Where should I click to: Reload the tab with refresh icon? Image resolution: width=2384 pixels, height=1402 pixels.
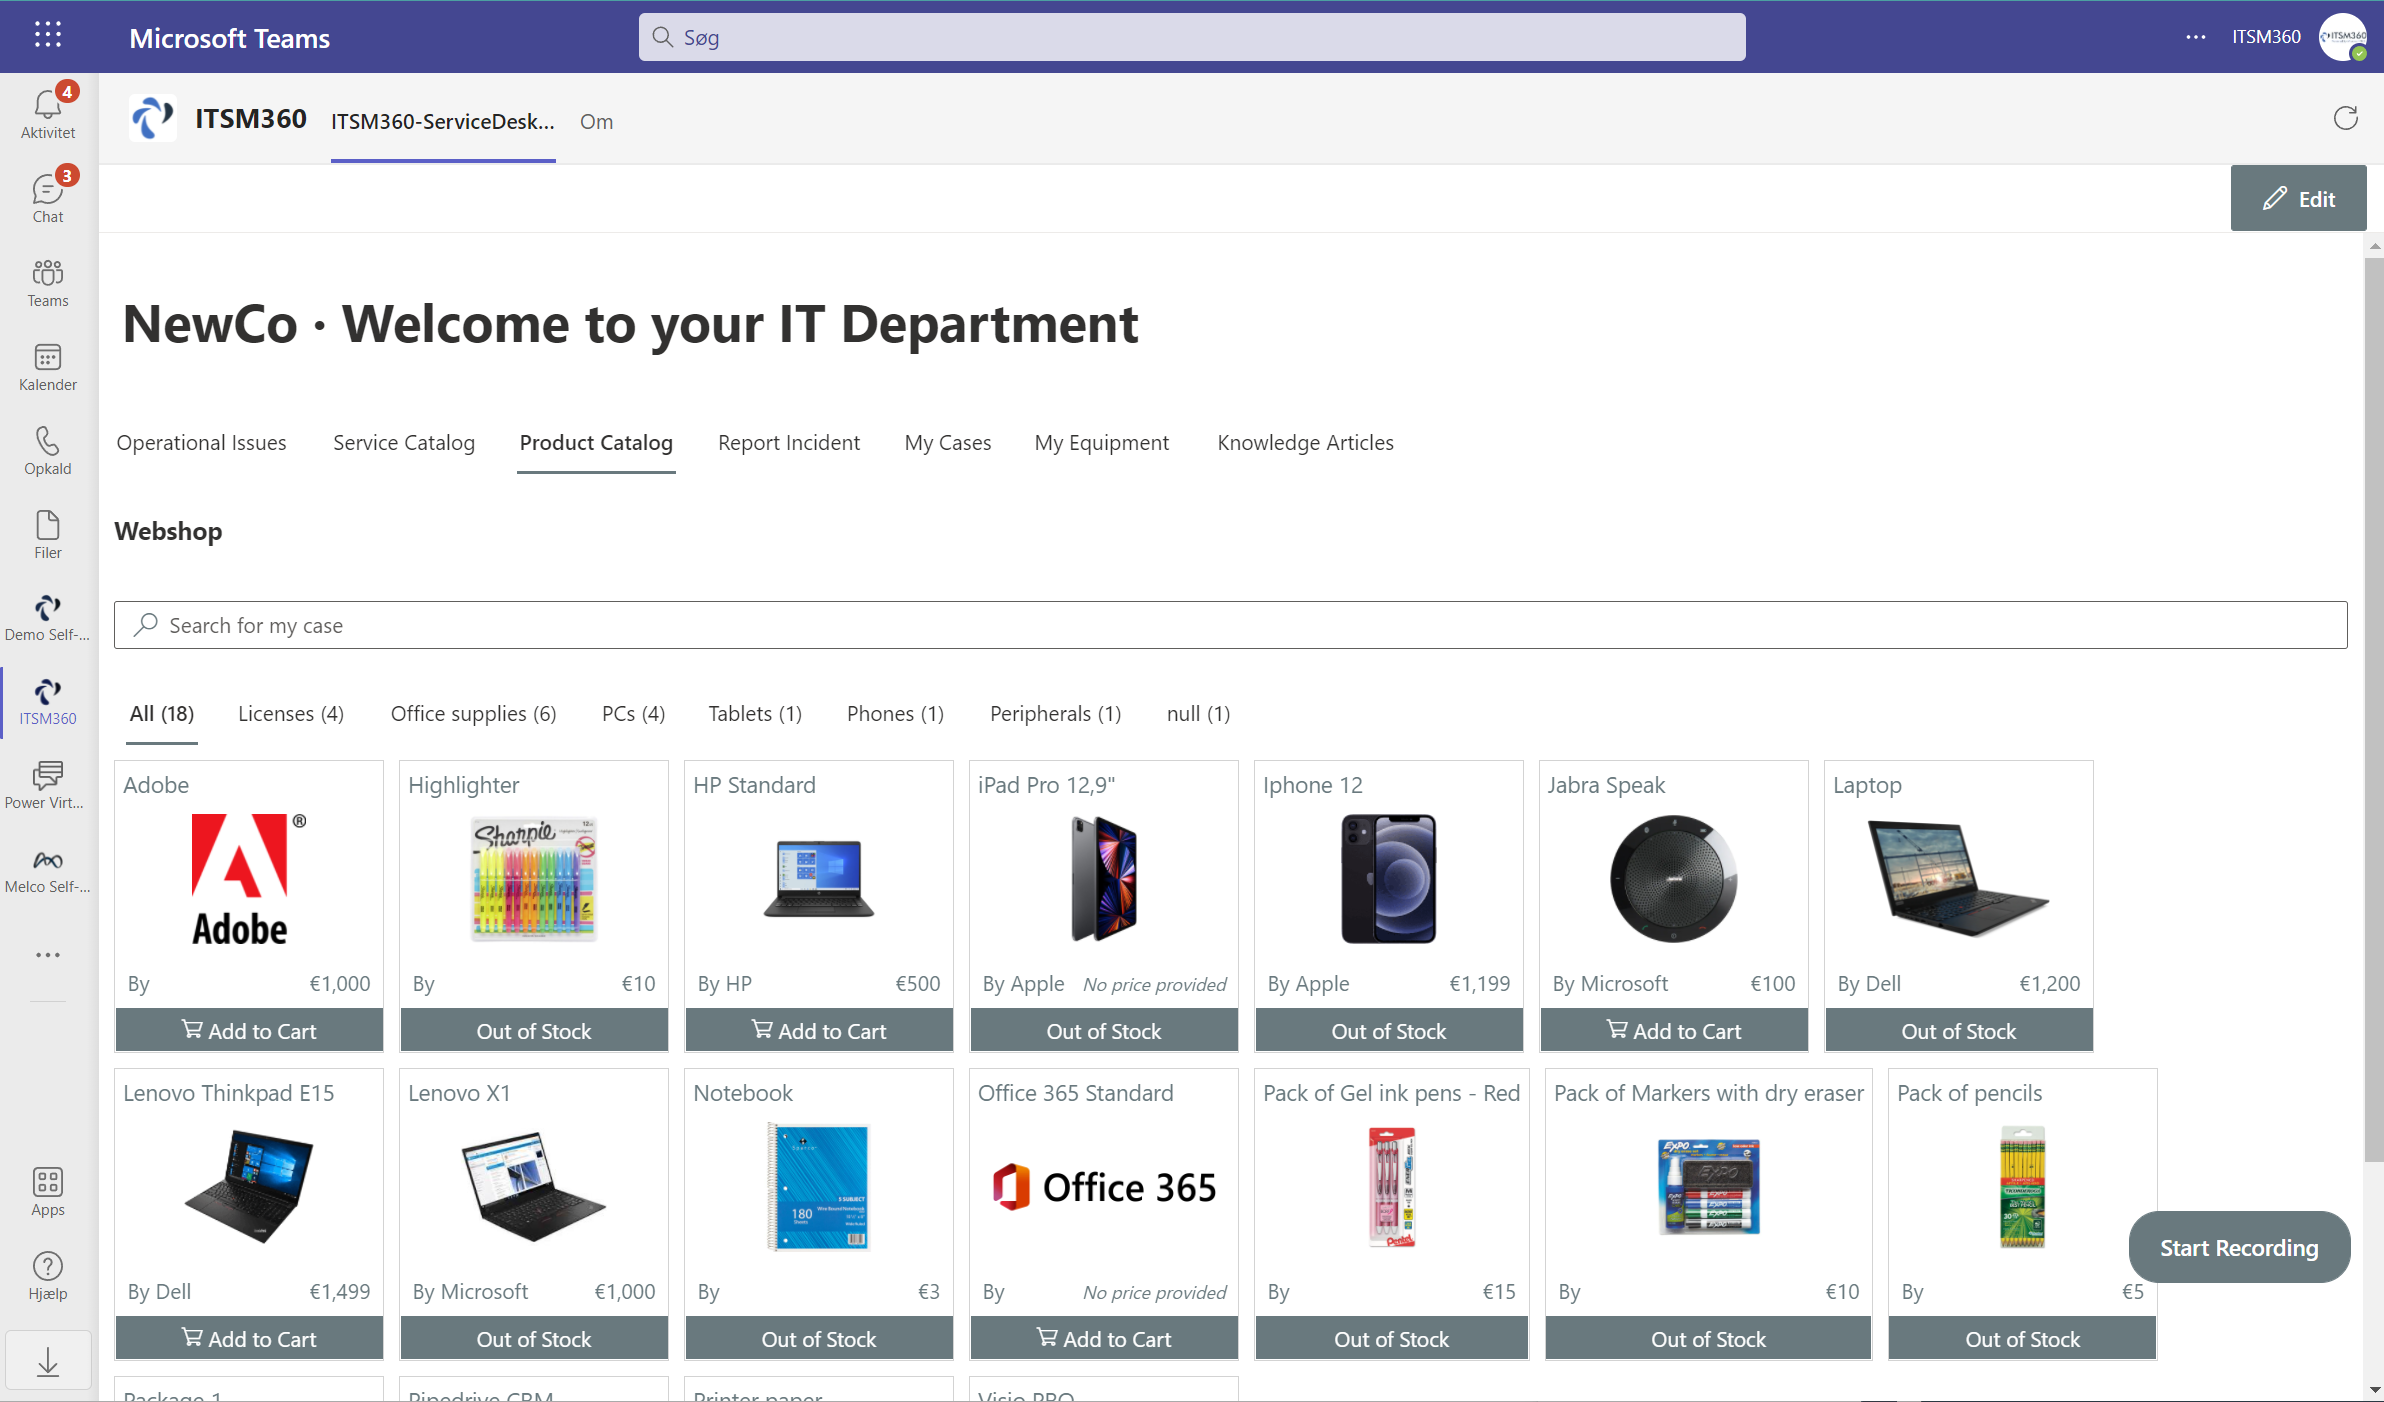pyautogui.click(x=2345, y=119)
